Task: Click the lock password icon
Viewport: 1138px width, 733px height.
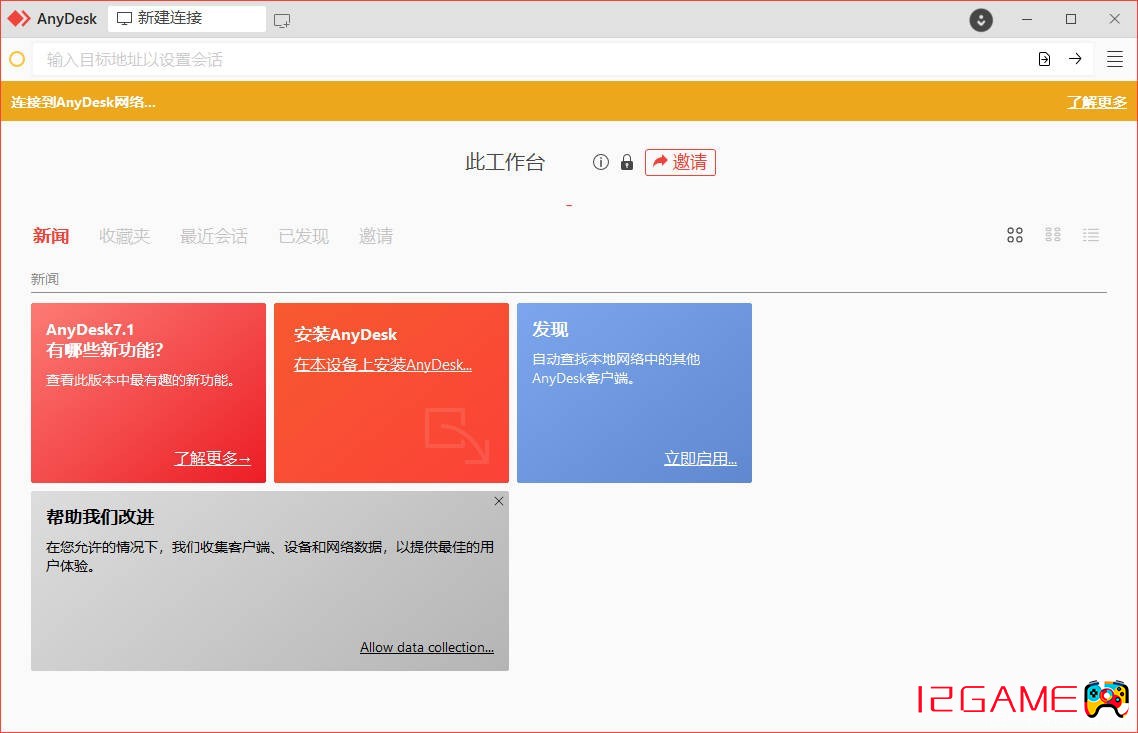Action: pos(627,162)
